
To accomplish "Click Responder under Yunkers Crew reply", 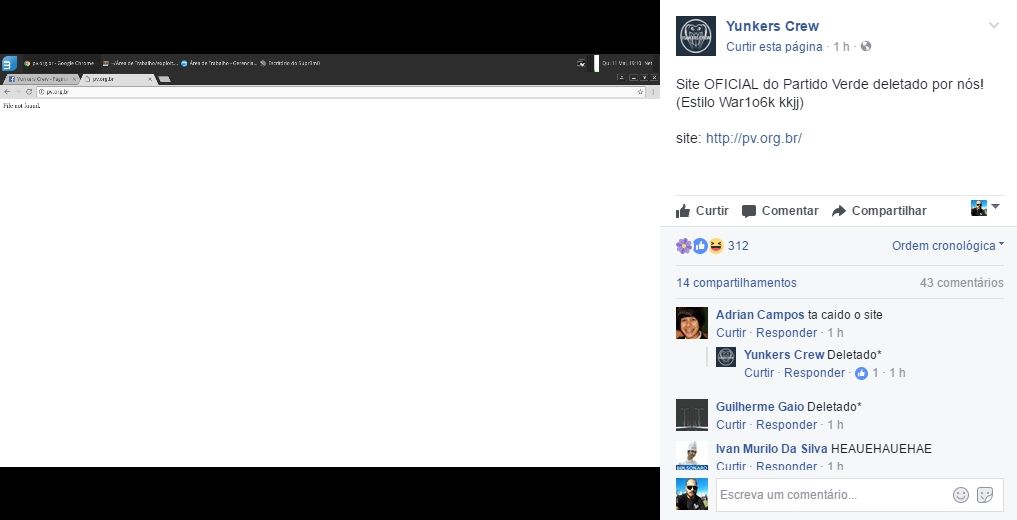I will click(815, 373).
